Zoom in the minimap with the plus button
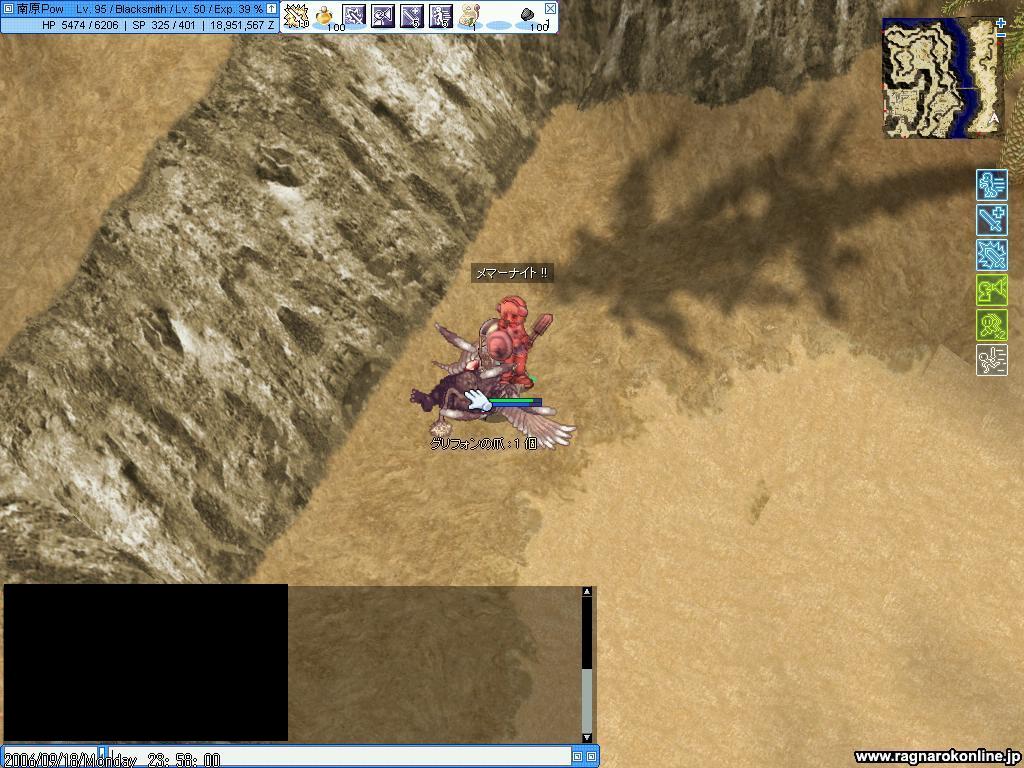This screenshot has width=1024, height=768. coord(1002,23)
